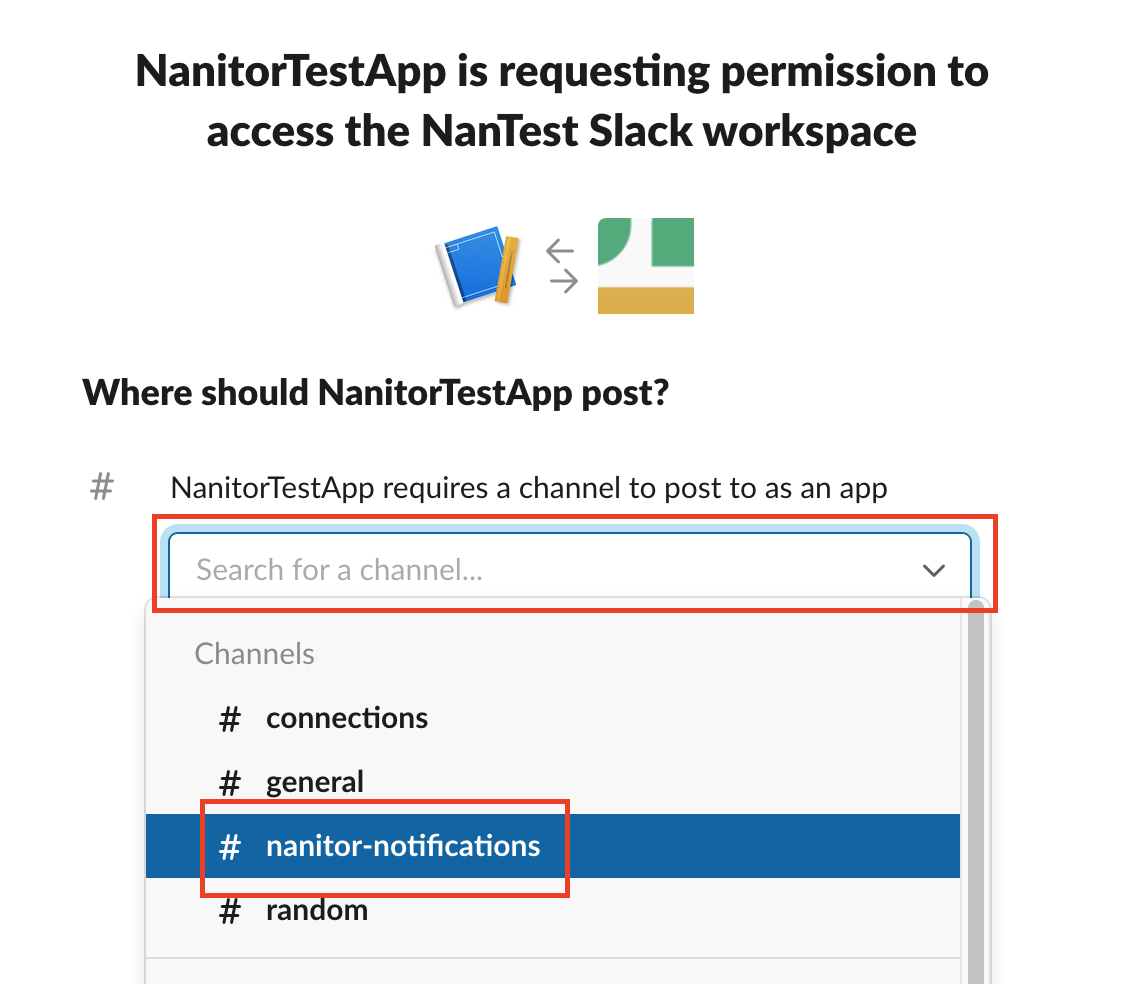This screenshot has width=1142, height=984.
Task: Click the permission request title text
Action: pyautogui.click(x=561, y=100)
